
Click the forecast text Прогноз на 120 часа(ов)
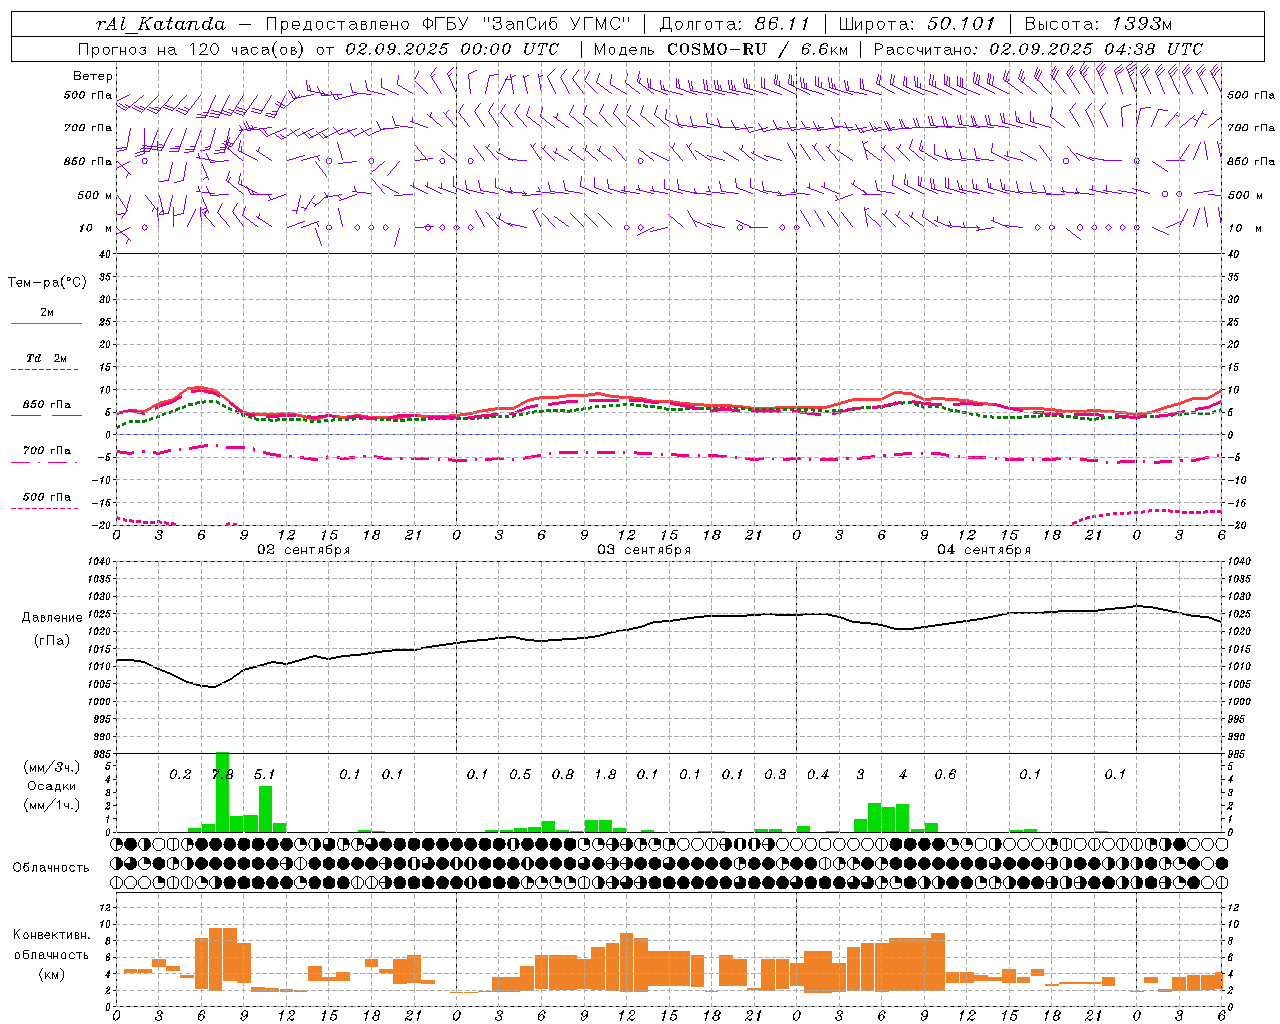192,49
